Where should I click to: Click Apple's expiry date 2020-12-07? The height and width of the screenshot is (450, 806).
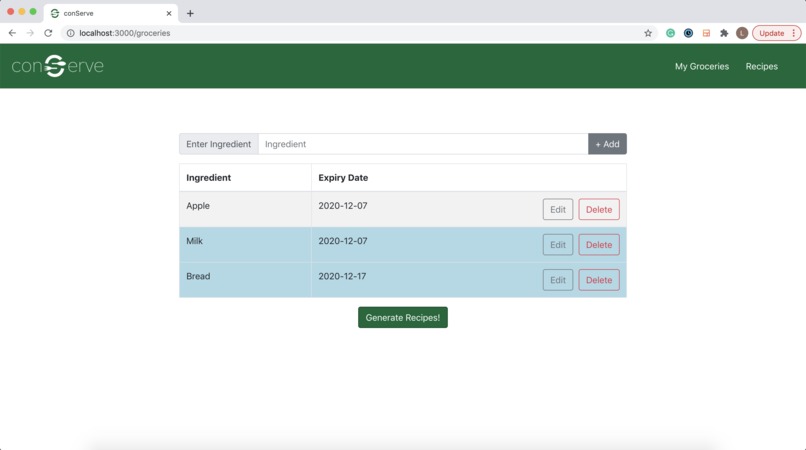(343, 206)
